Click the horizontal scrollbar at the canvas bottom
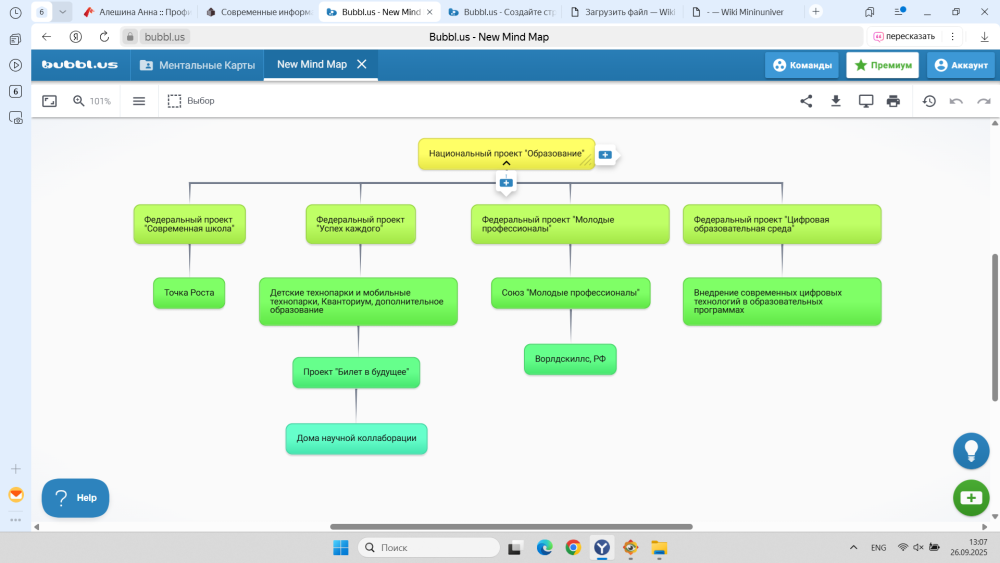Image resolution: width=1000 pixels, height=563 pixels. 510,526
